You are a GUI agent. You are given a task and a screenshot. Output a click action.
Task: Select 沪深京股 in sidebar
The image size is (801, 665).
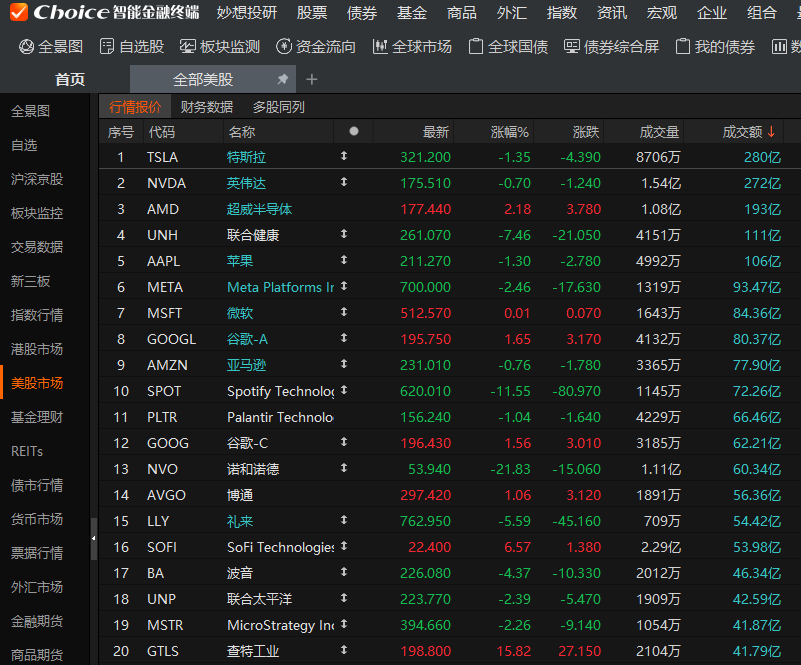tap(37, 179)
